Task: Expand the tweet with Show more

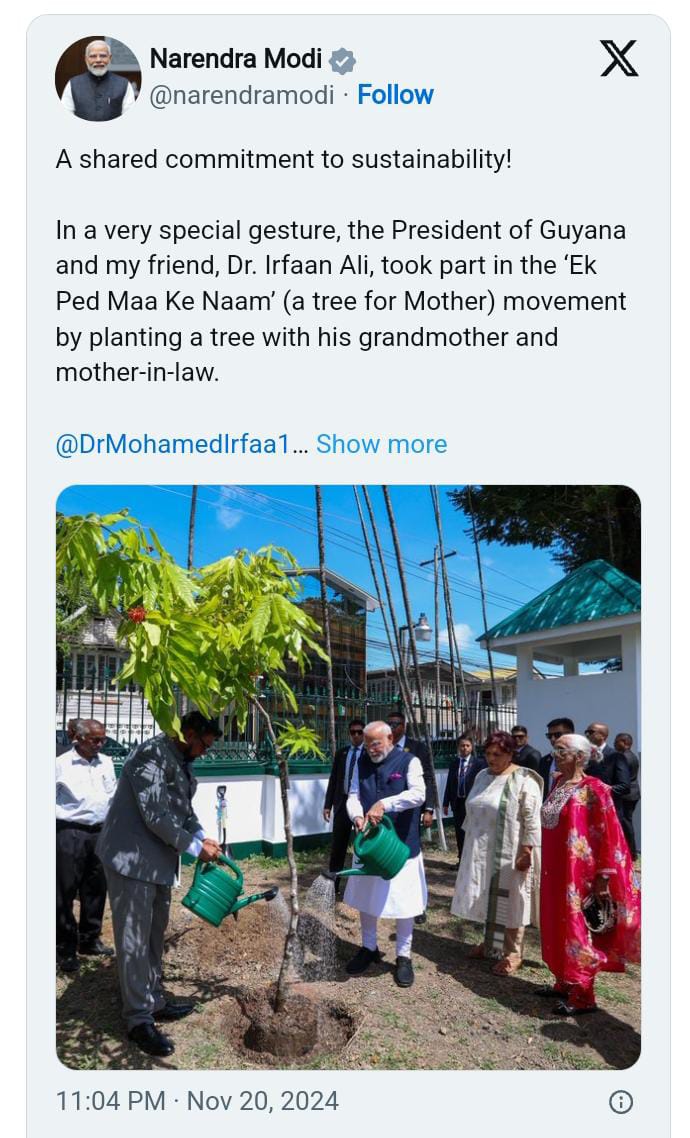Action: (381, 444)
